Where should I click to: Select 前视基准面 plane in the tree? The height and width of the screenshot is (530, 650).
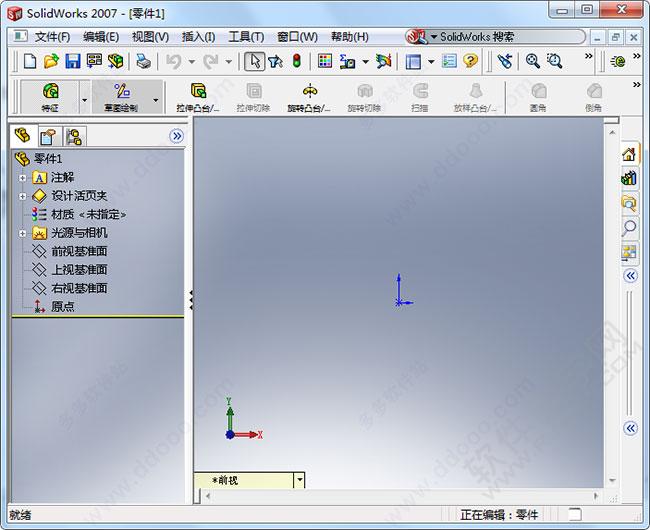click(79, 252)
